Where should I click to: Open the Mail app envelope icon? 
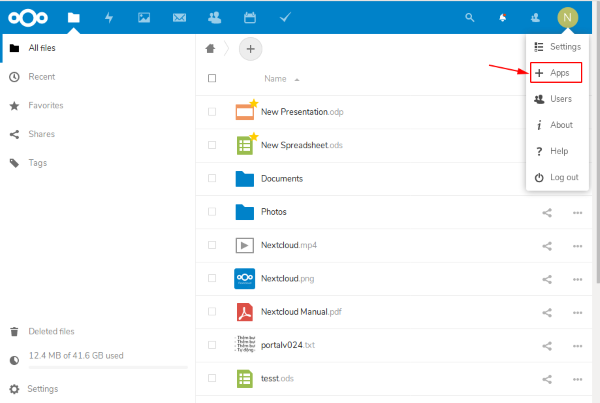tap(179, 17)
